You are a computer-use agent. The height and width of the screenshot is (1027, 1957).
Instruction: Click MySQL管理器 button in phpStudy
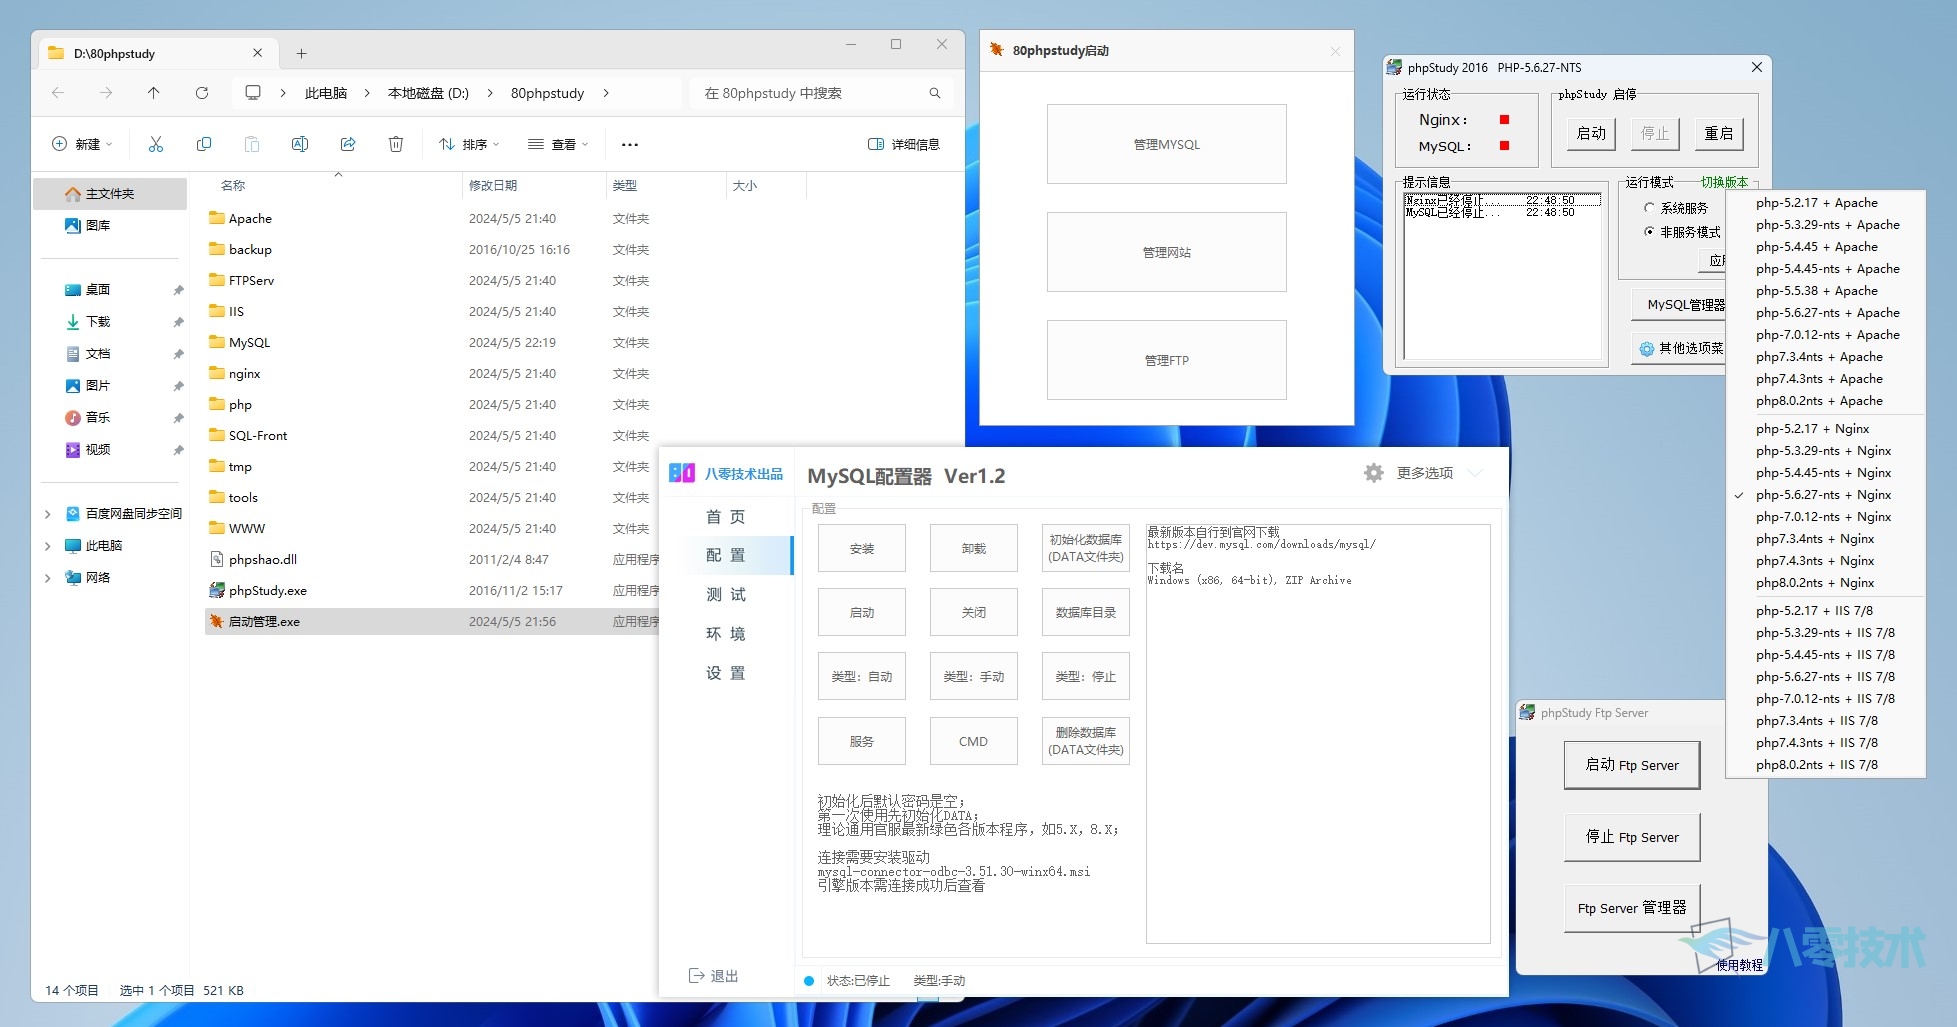click(x=1680, y=305)
